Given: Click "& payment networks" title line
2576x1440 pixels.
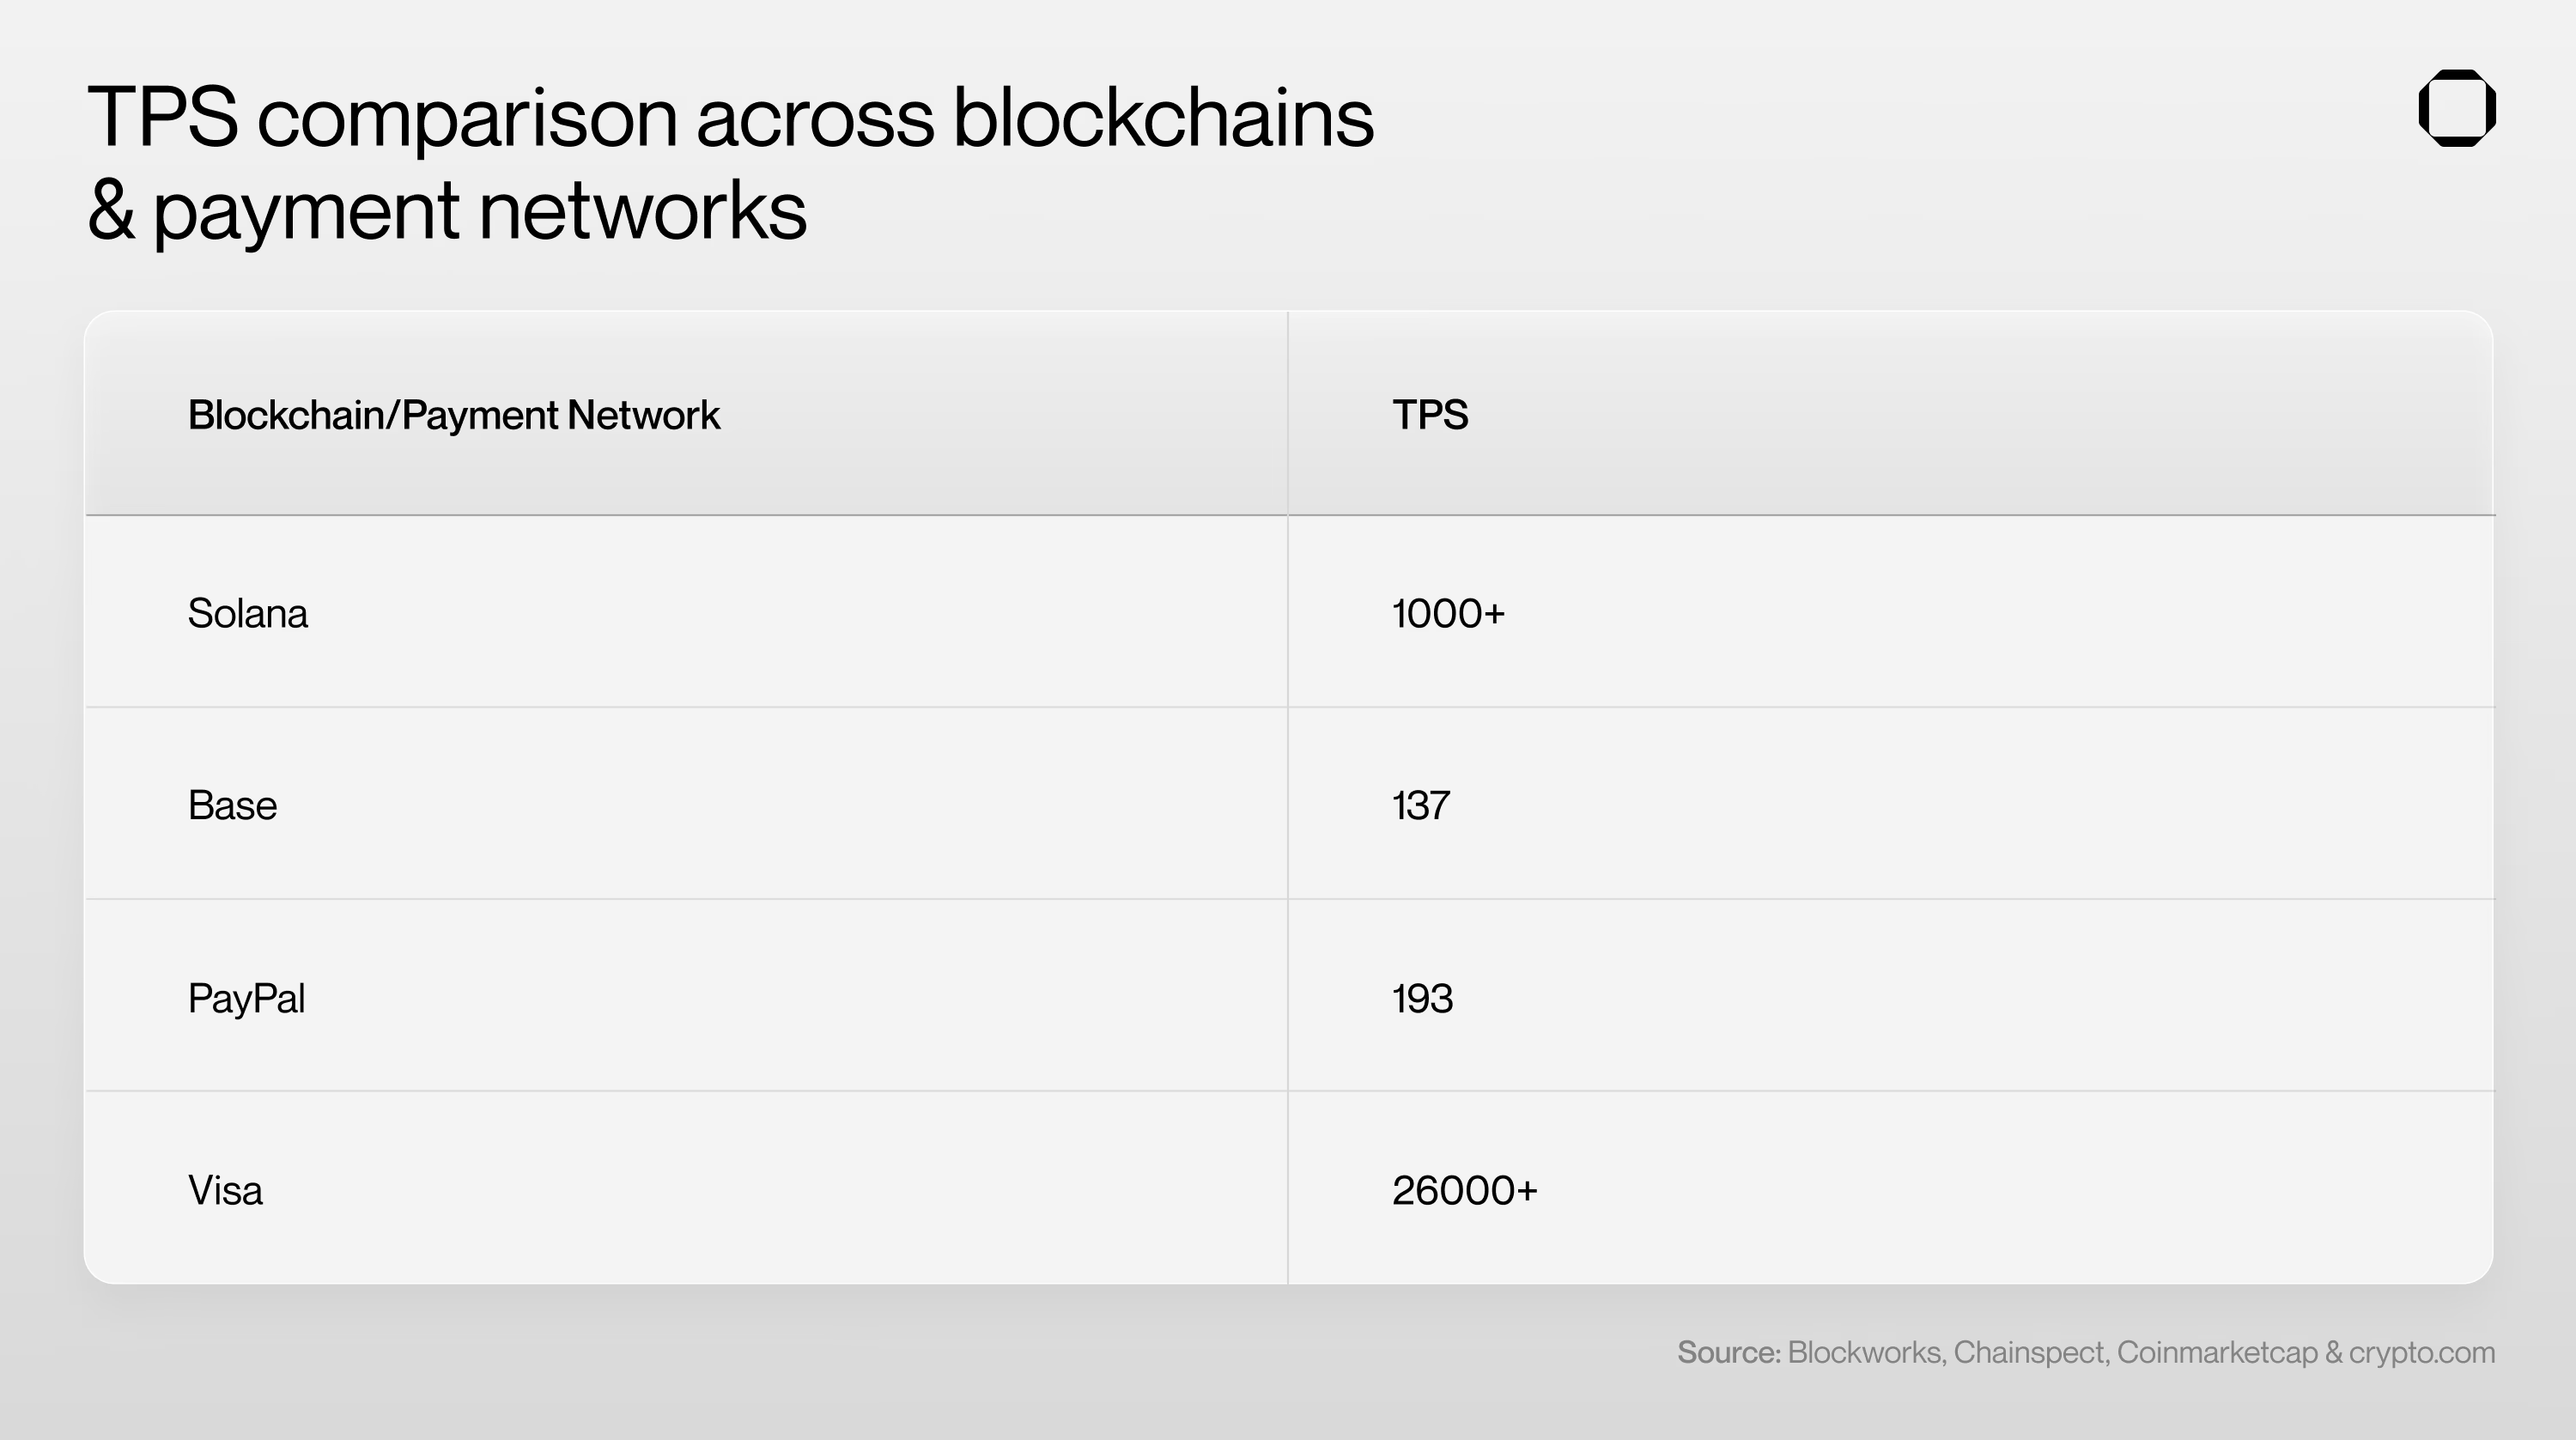Looking at the screenshot, I should pos(446,210).
